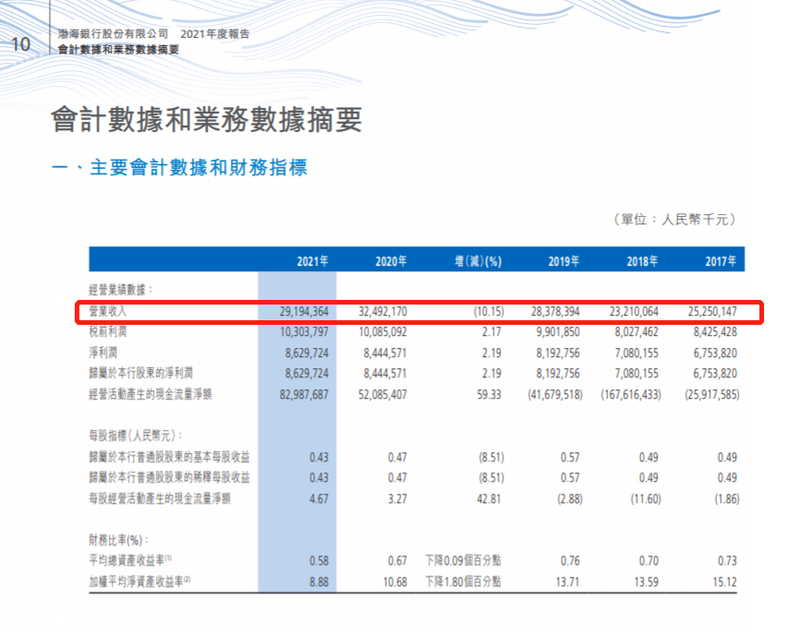Image resolution: width=800 pixels, height=634 pixels.
Task: Click the highlighted 營業收入 revenue row
Action: [400, 312]
